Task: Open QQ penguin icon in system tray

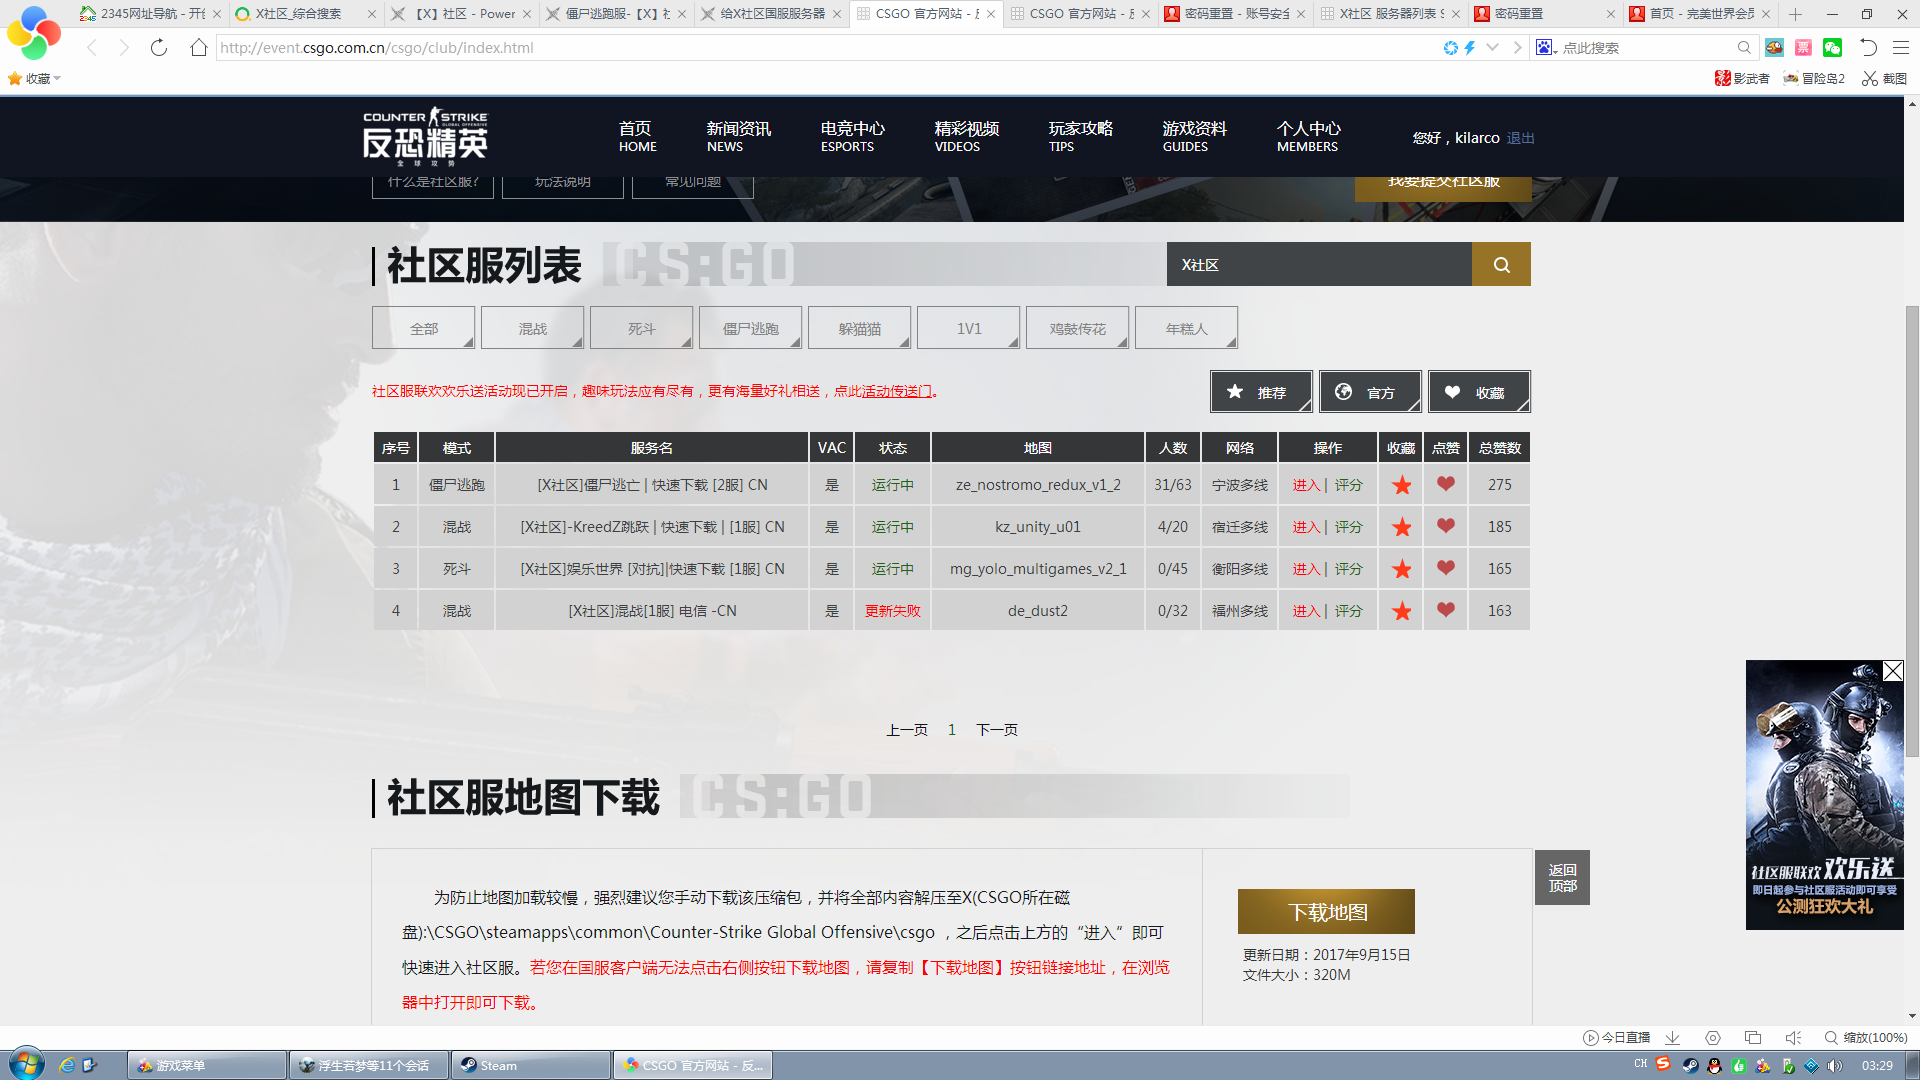Action: click(x=1714, y=1065)
